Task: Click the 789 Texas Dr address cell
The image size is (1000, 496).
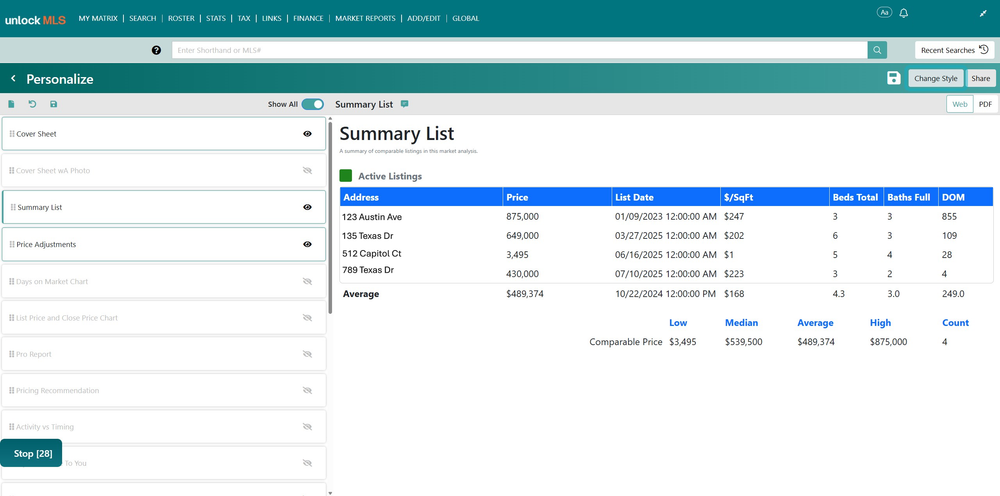Action: pyautogui.click(x=368, y=270)
